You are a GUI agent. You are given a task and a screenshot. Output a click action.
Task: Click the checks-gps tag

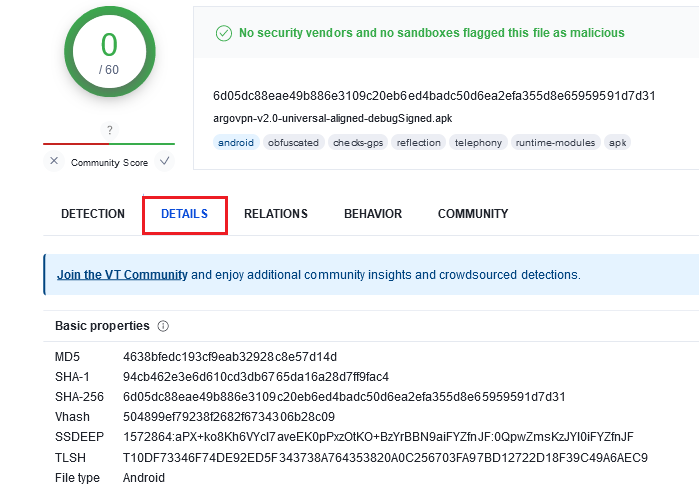[358, 143]
